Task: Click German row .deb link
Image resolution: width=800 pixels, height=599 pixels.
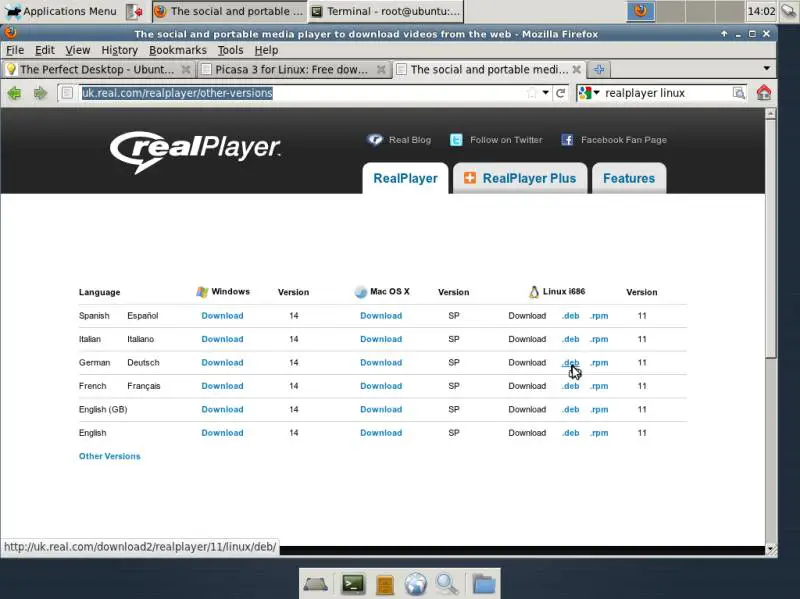Action: pos(570,362)
